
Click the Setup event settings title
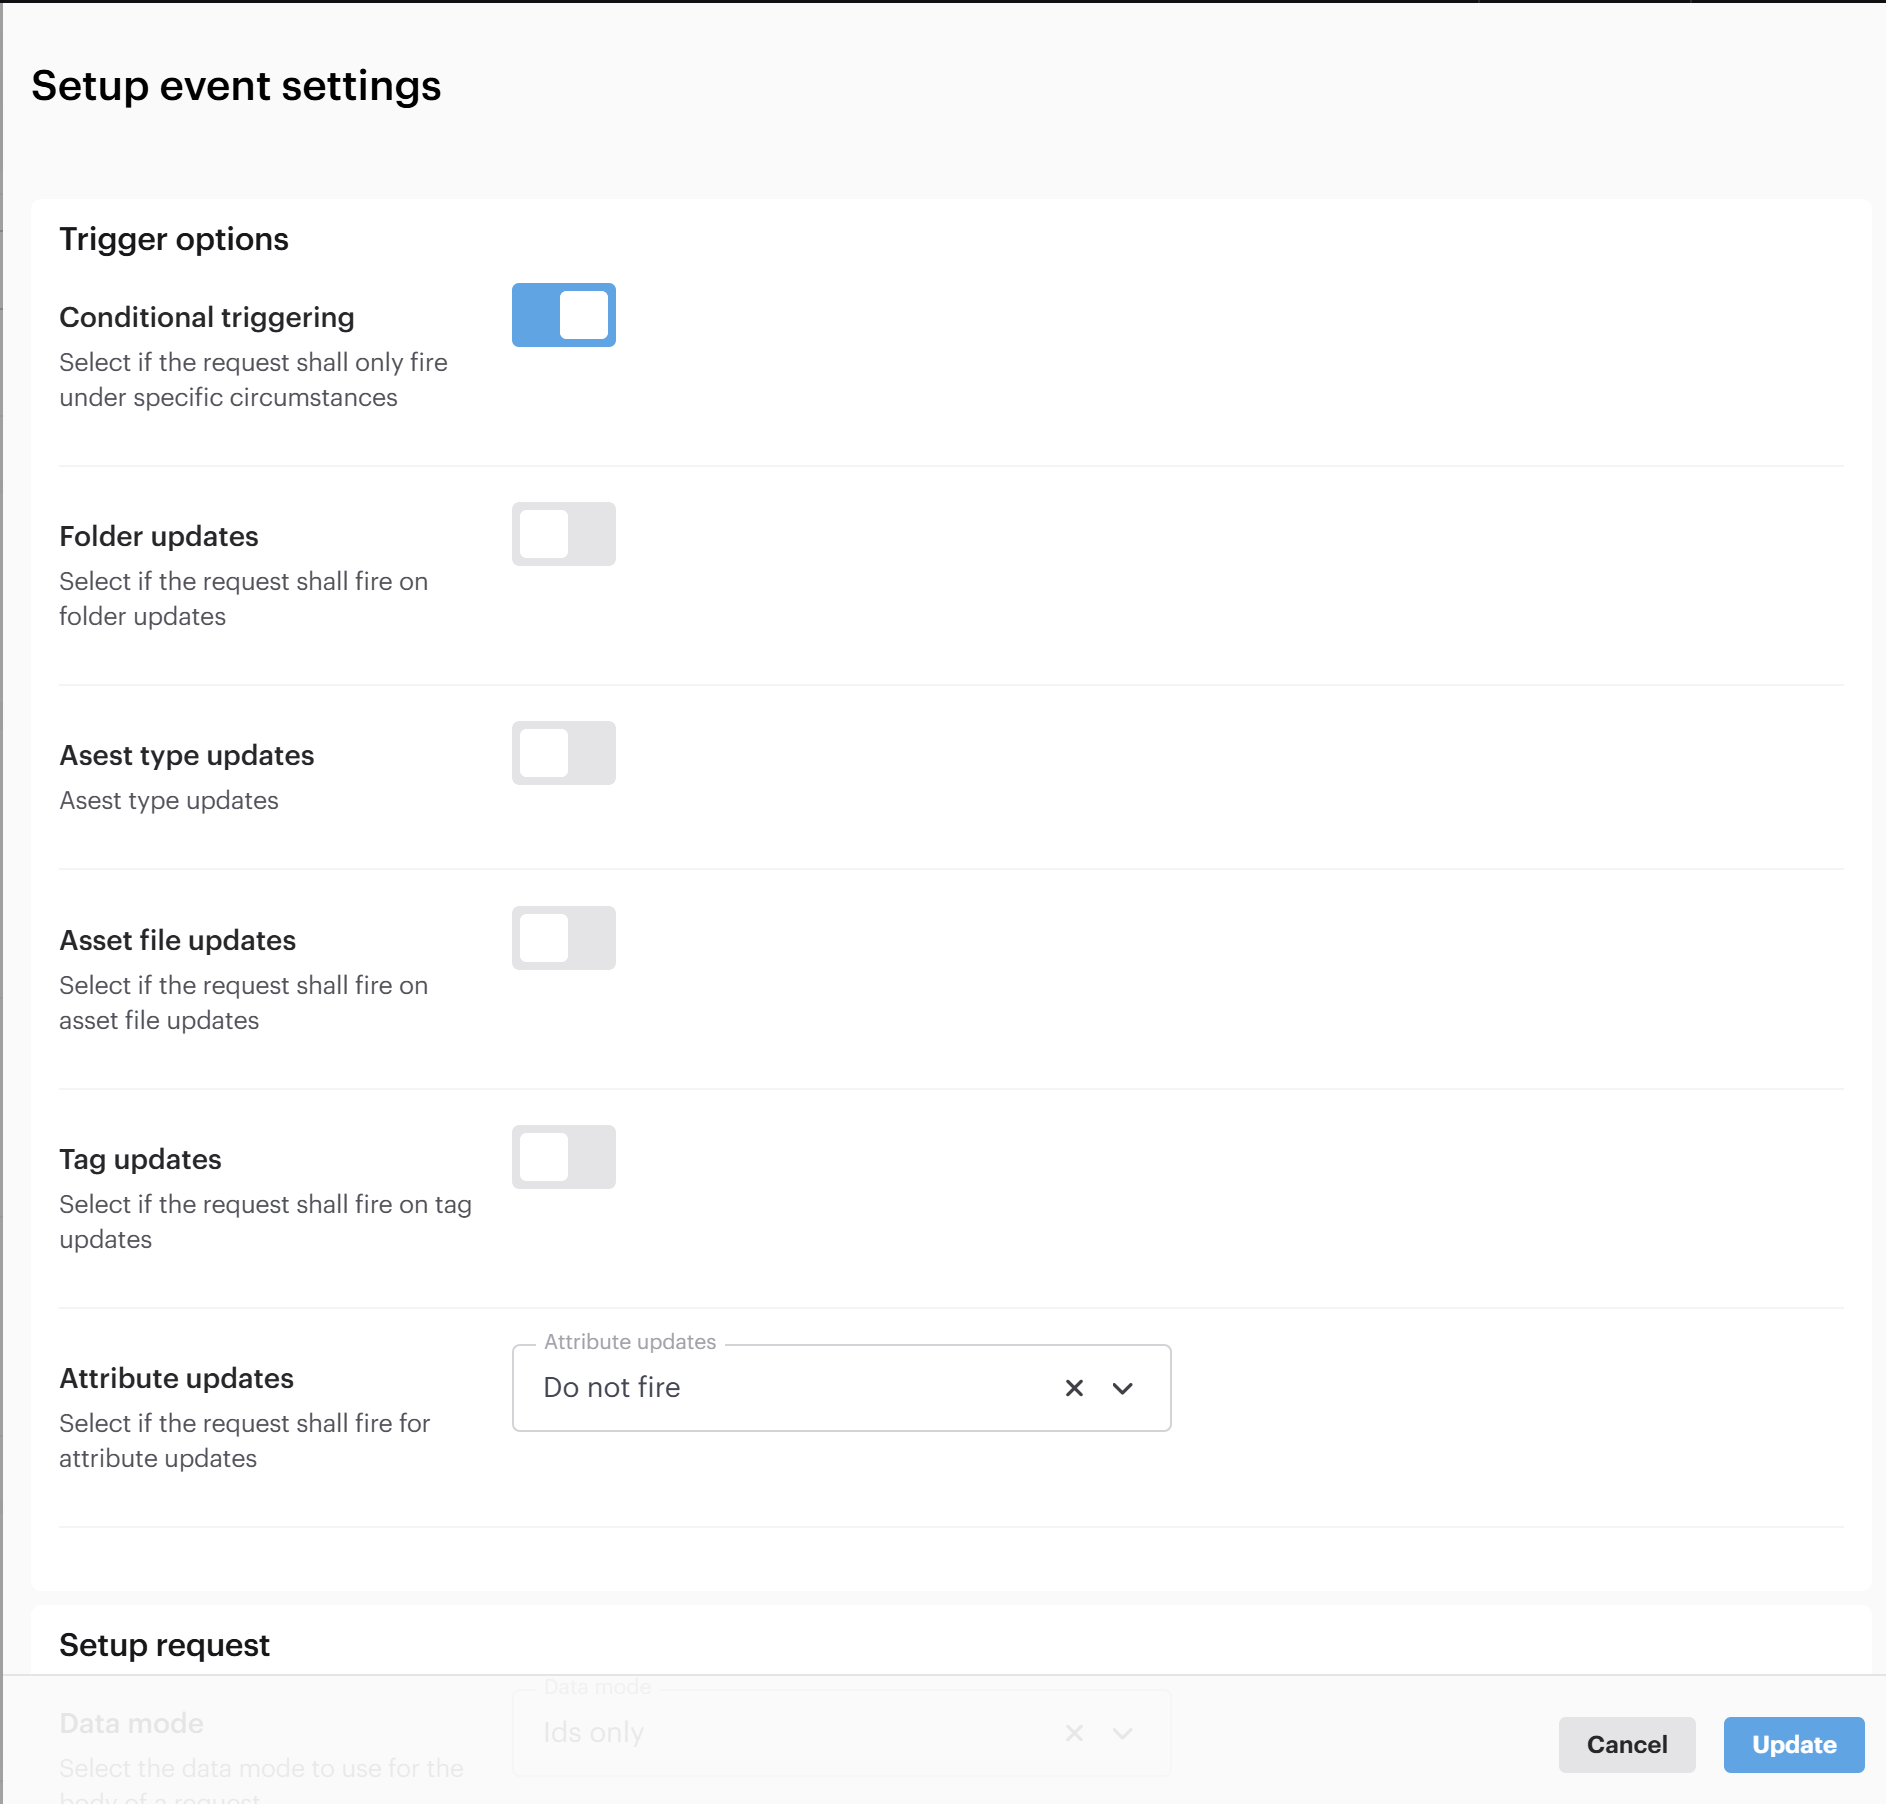click(236, 86)
